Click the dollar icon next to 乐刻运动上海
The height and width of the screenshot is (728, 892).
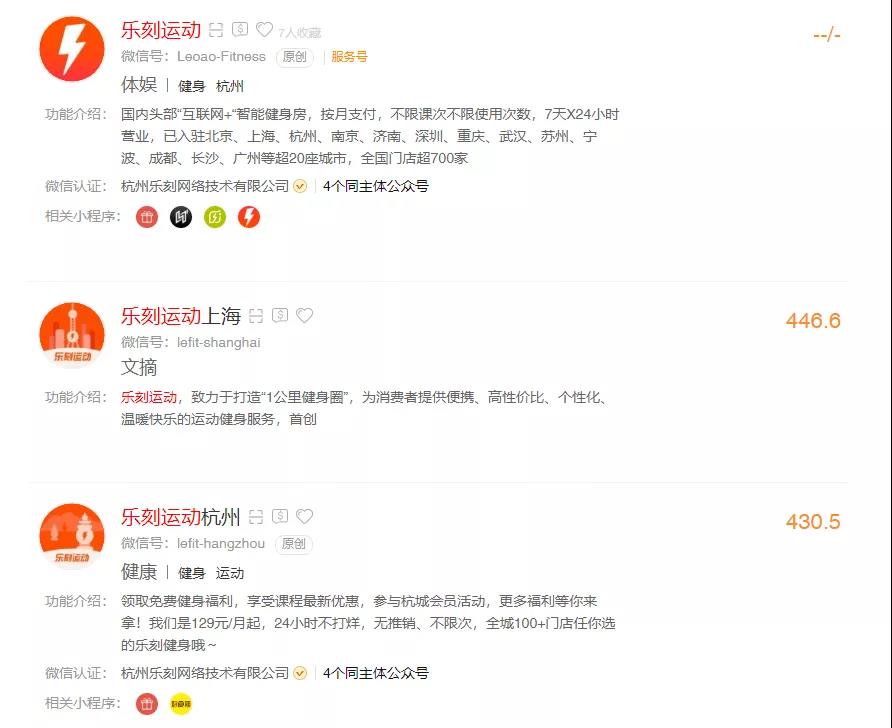pos(280,315)
